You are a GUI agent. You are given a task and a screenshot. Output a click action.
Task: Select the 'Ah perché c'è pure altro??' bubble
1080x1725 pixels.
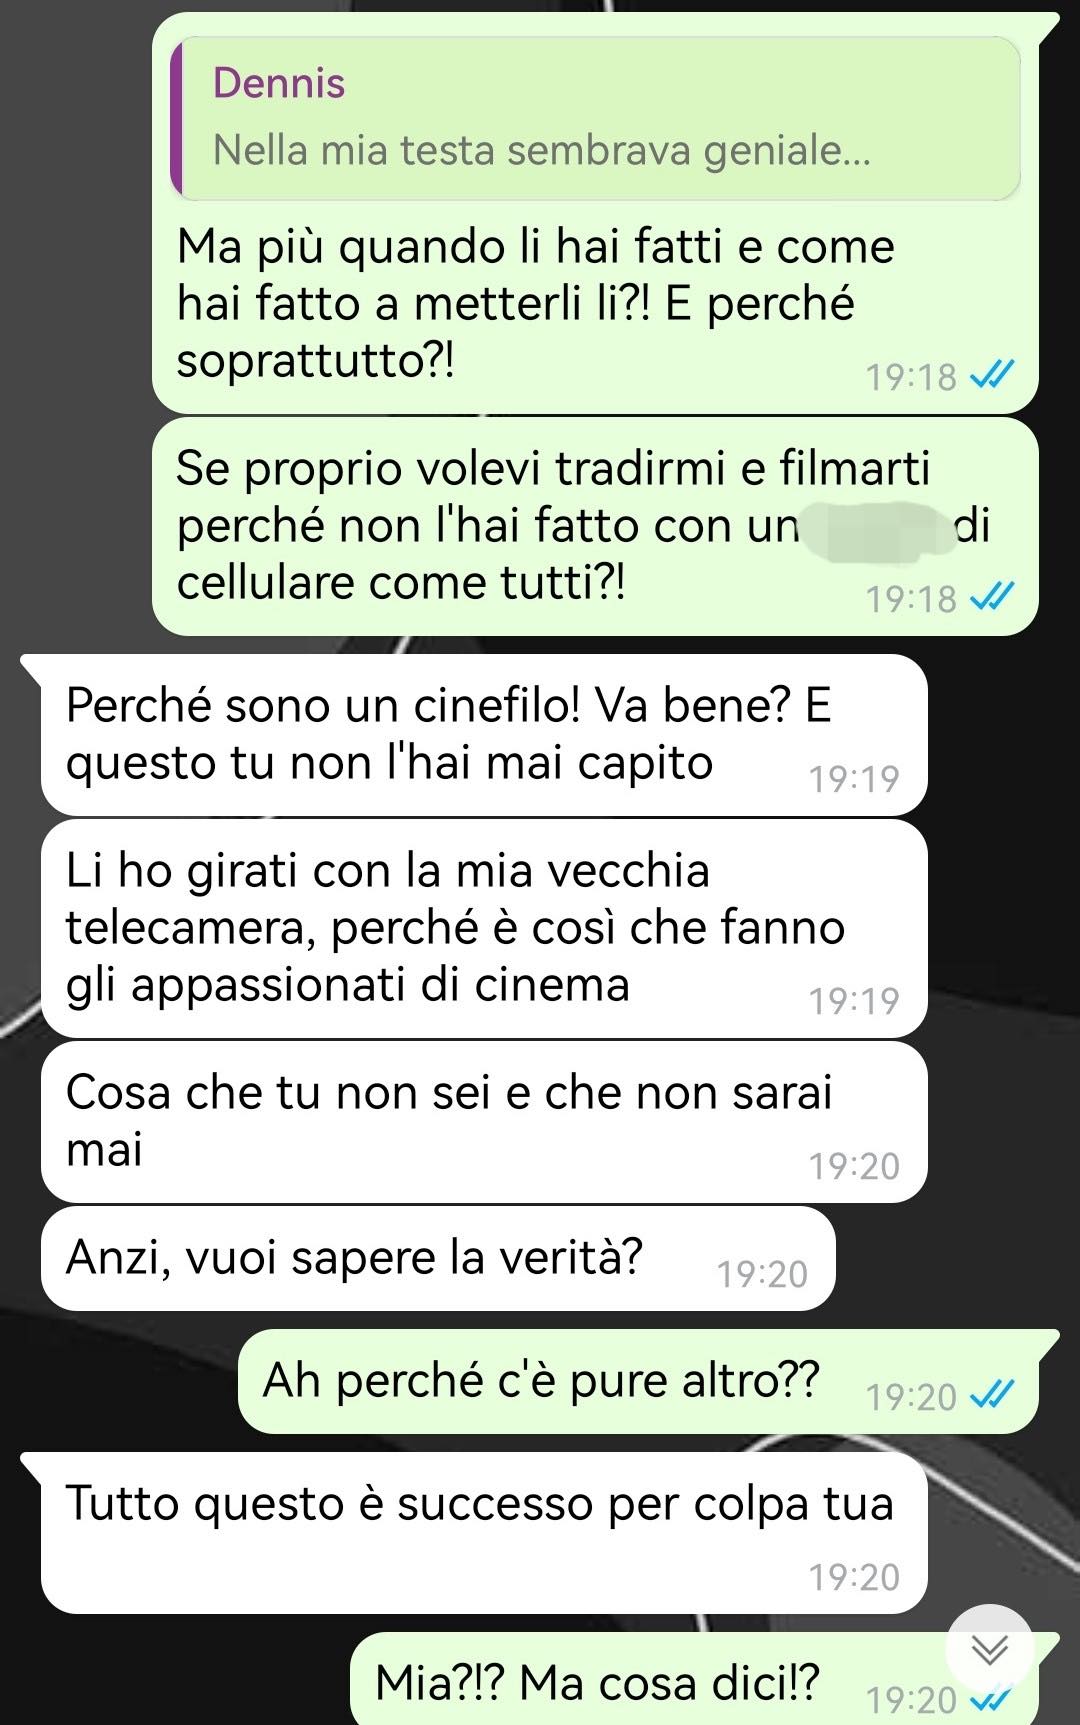[x=638, y=1382]
